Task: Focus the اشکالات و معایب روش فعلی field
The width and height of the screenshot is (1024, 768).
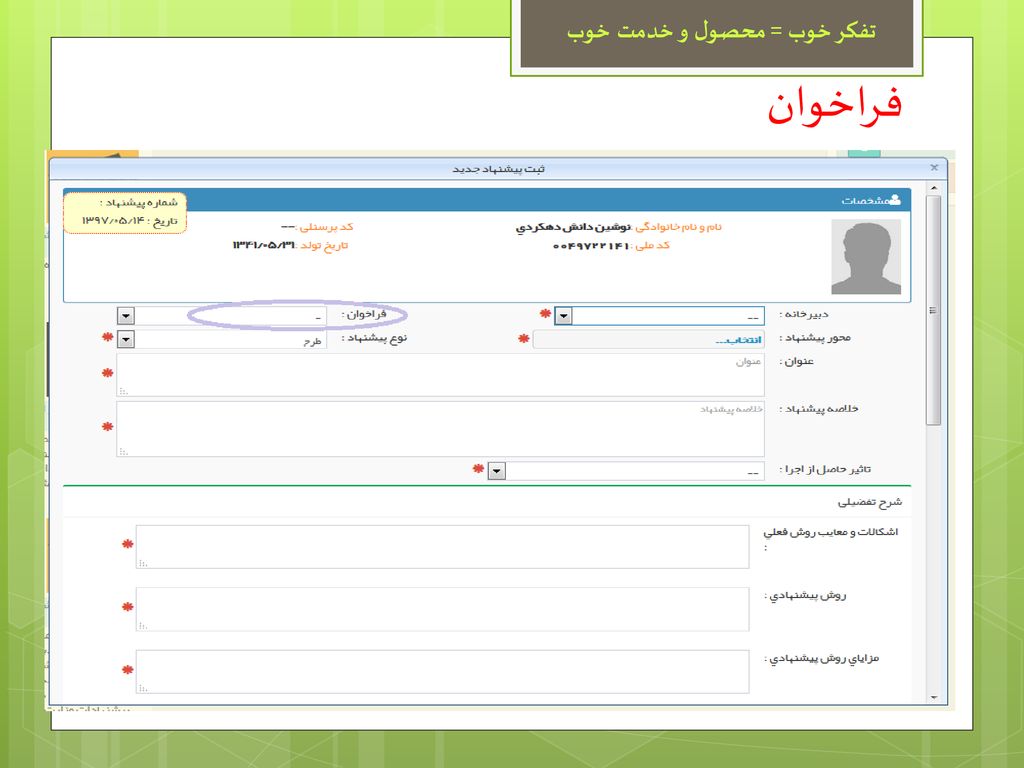Action: 442,547
